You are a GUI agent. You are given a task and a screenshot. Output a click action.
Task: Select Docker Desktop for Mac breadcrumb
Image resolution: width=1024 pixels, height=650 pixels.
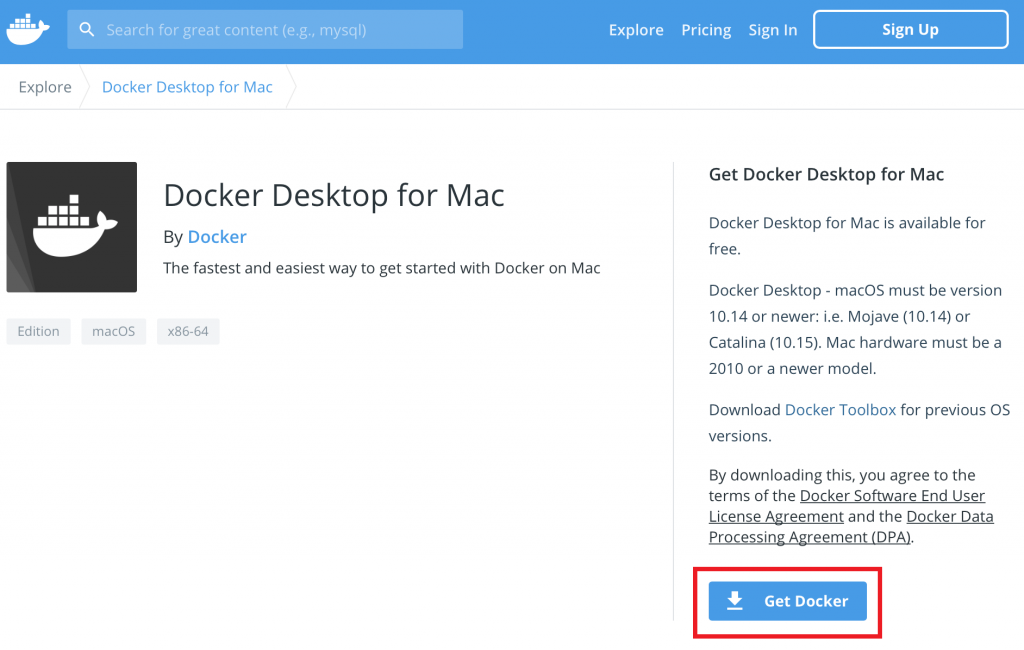click(x=187, y=87)
